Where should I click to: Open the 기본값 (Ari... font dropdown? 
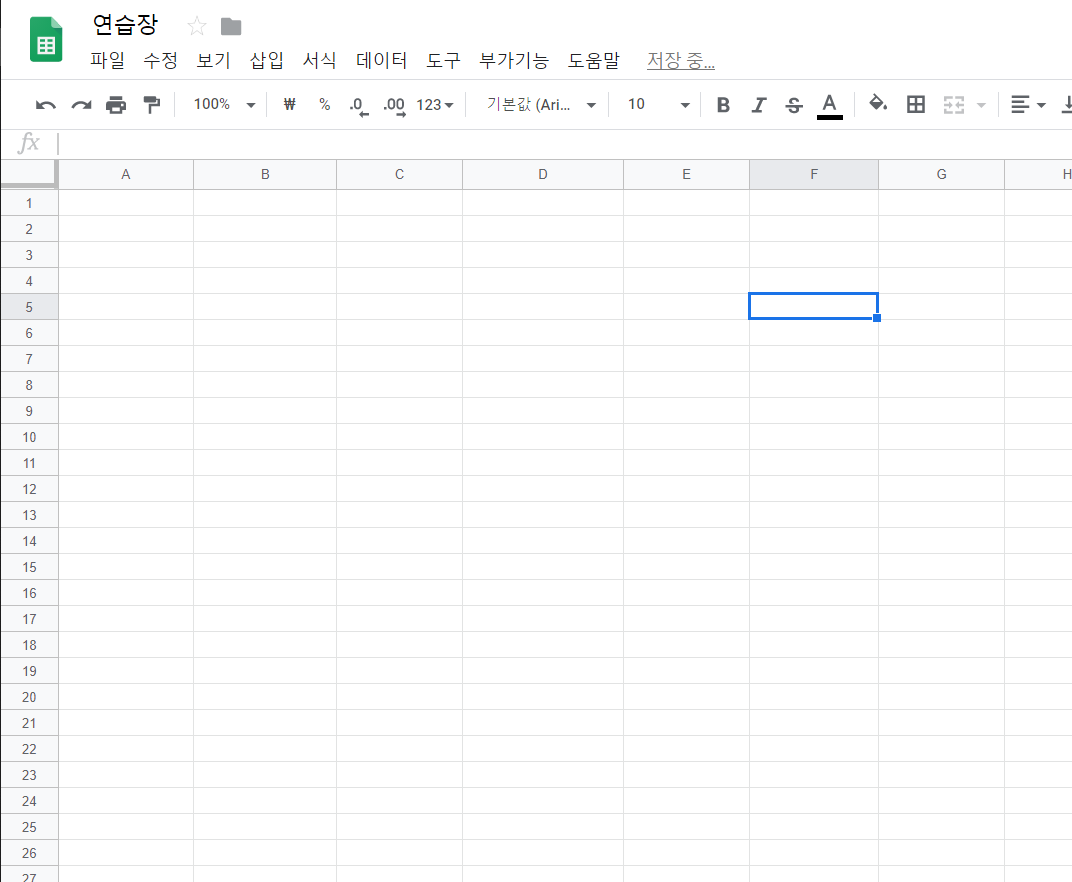click(x=541, y=105)
